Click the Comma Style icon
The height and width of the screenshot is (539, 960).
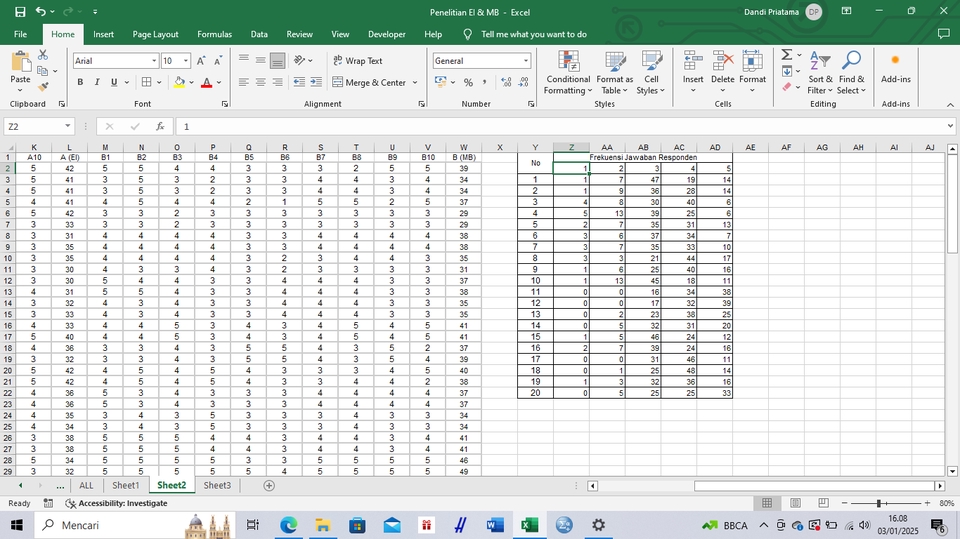[x=484, y=82]
